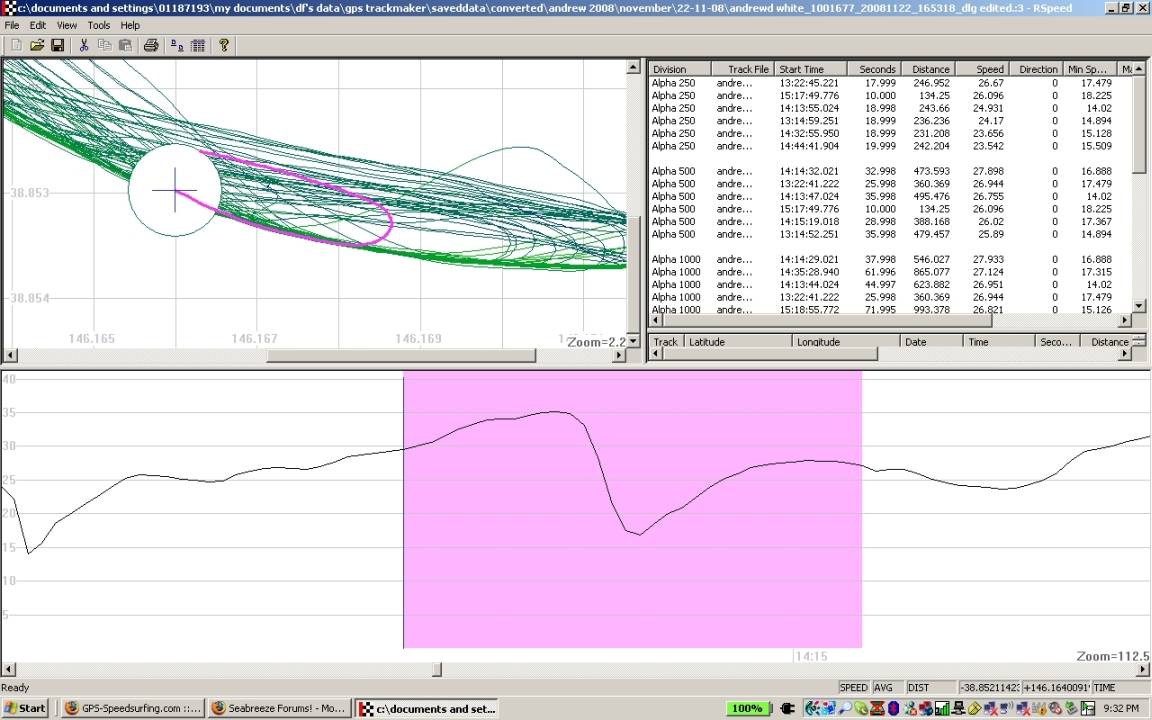
Task: Click the Start Time column header
Action: coord(810,69)
